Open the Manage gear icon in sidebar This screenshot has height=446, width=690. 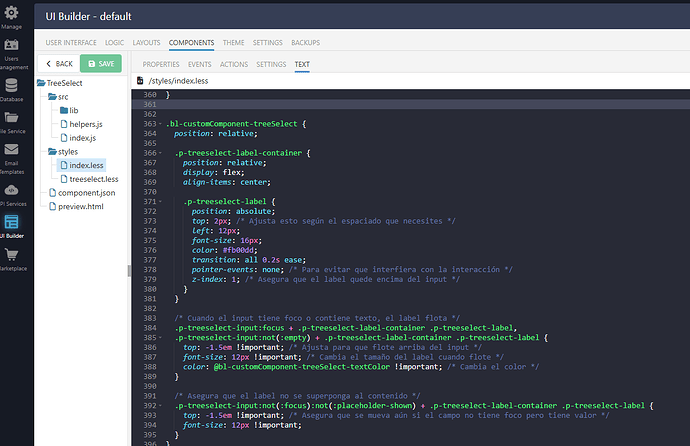click(x=11, y=12)
